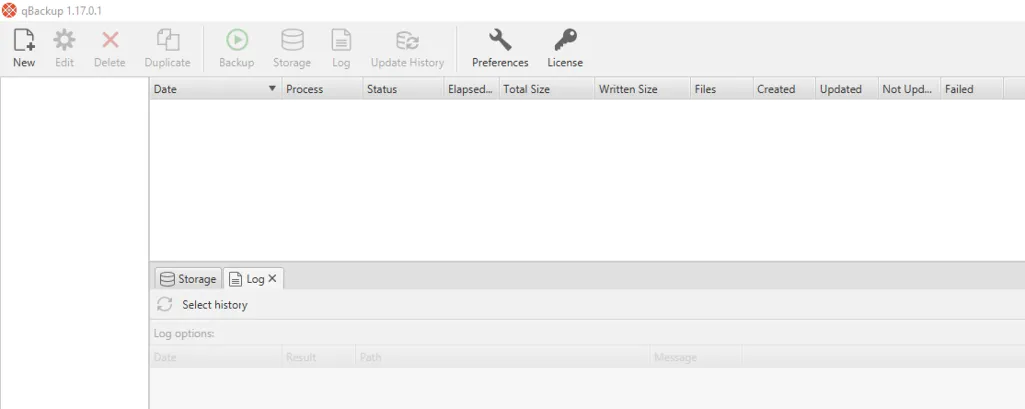Start the Backup with the play icon
This screenshot has height=409, width=1025.
click(237, 41)
